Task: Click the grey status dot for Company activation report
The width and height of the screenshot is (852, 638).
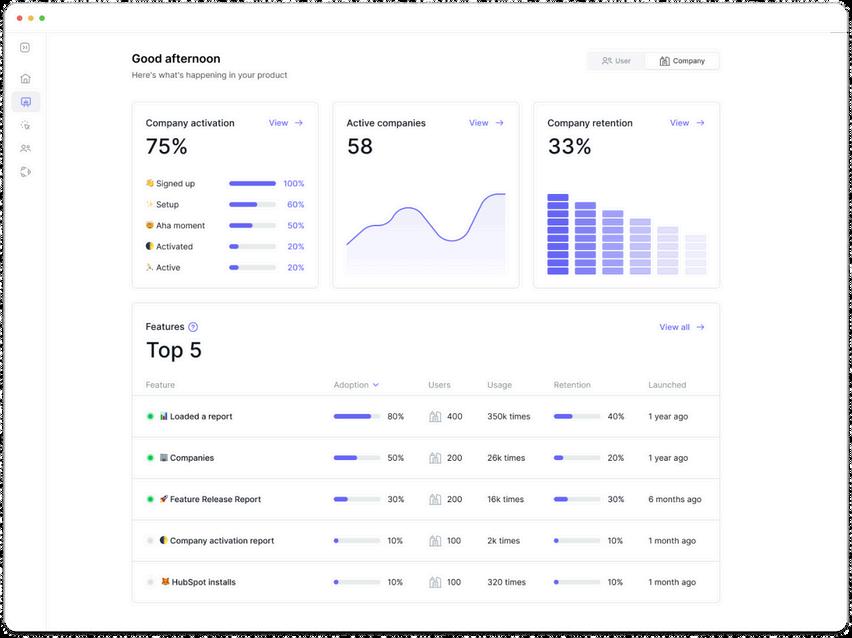Action: [151, 541]
